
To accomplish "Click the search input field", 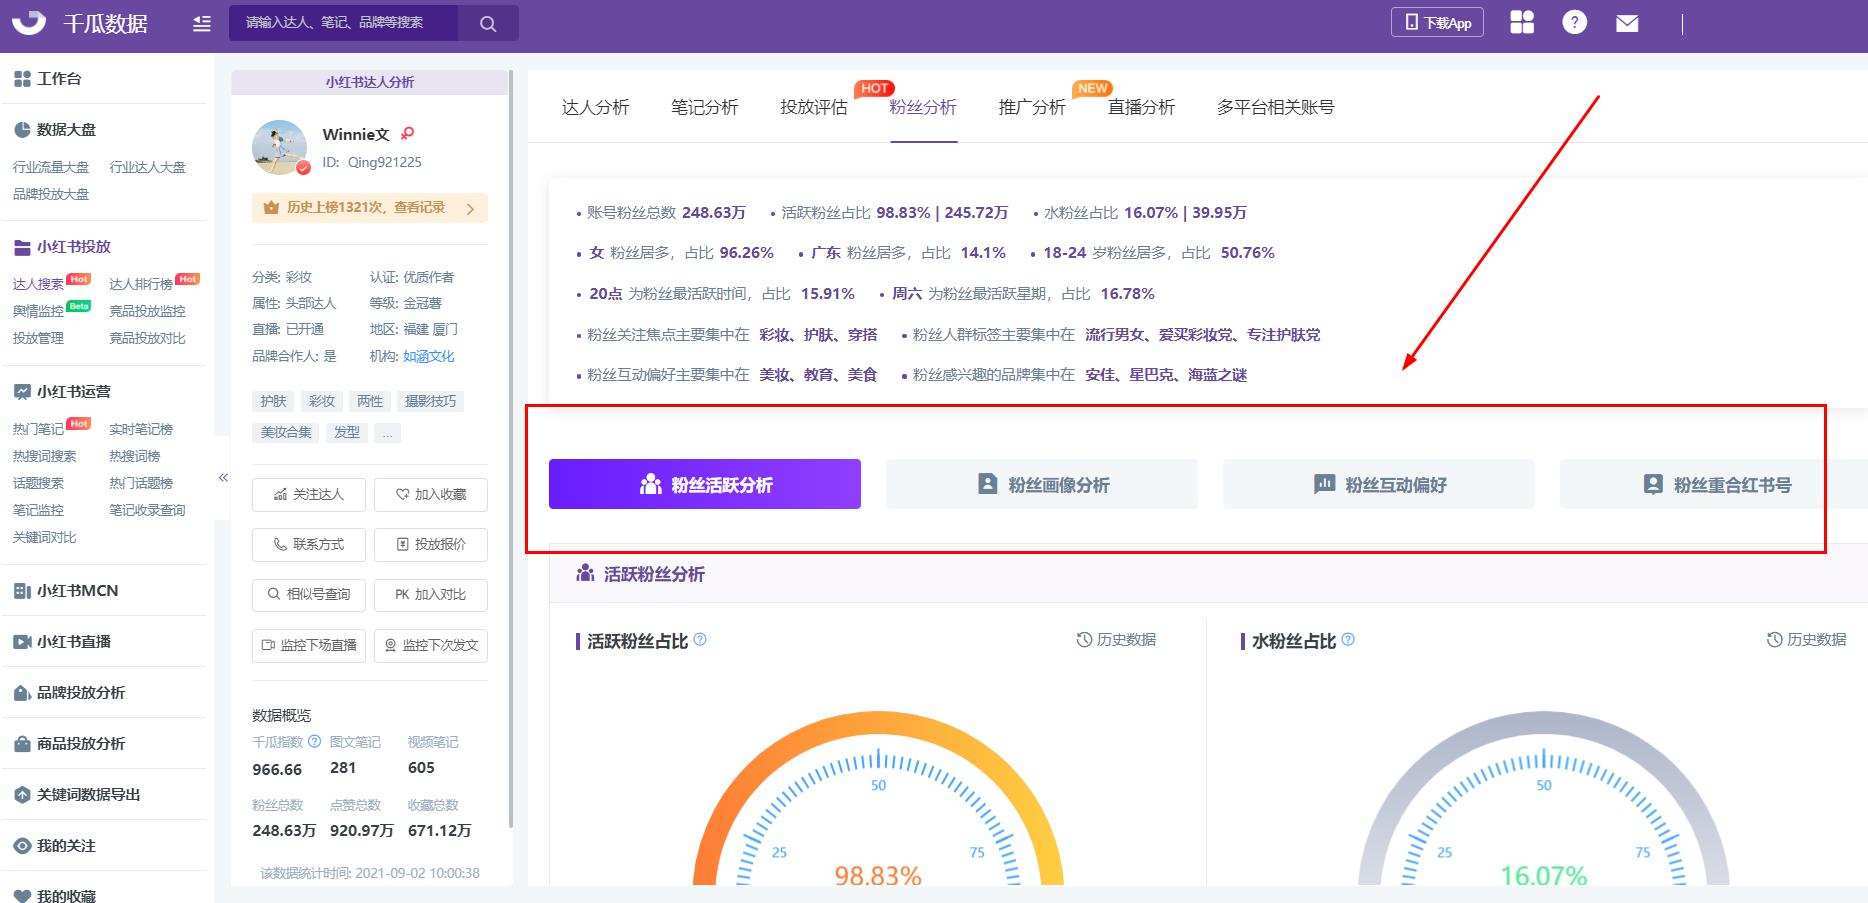I will coord(343,23).
